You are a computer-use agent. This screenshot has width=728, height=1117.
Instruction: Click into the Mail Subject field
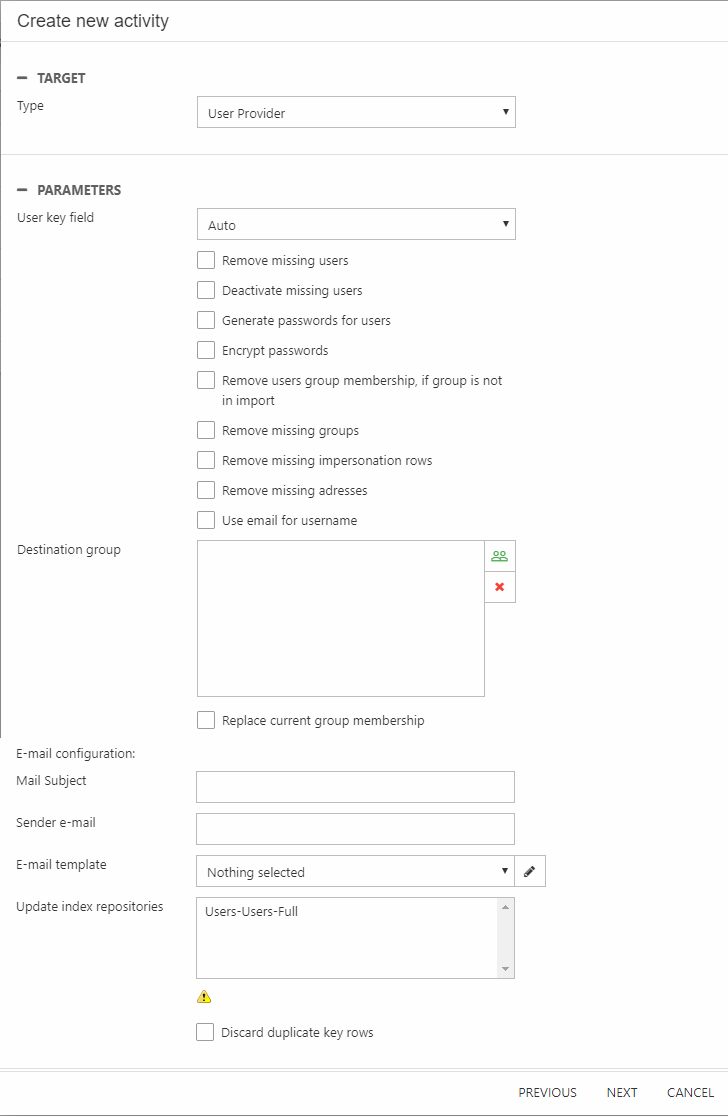(x=355, y=787)
